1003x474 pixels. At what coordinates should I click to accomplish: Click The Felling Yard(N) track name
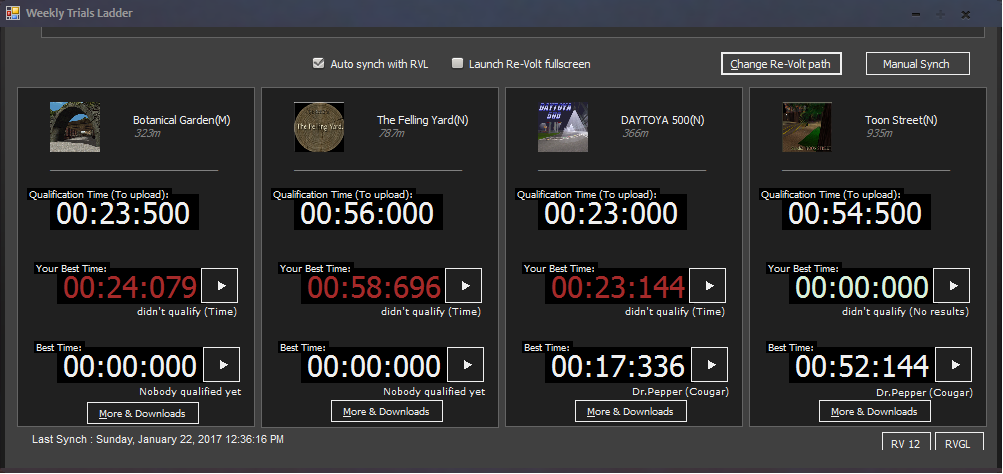(423, 120)
